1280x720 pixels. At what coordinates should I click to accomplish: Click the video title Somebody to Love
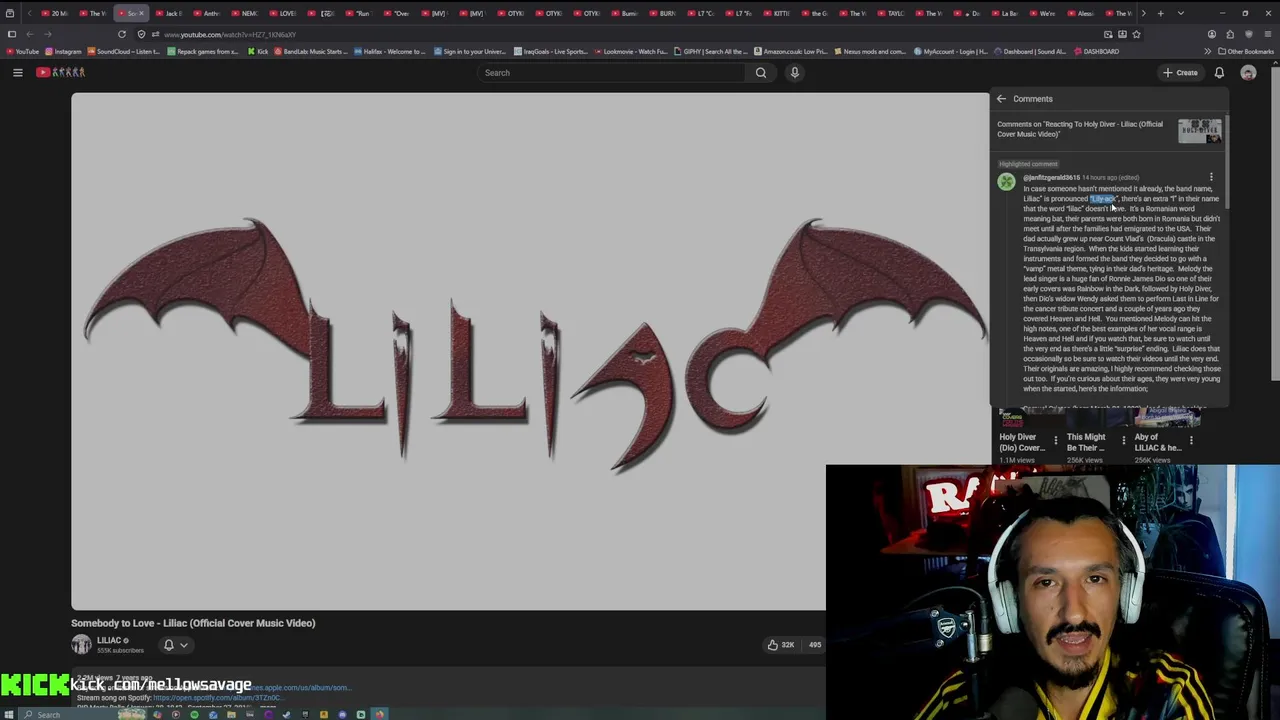193,623
